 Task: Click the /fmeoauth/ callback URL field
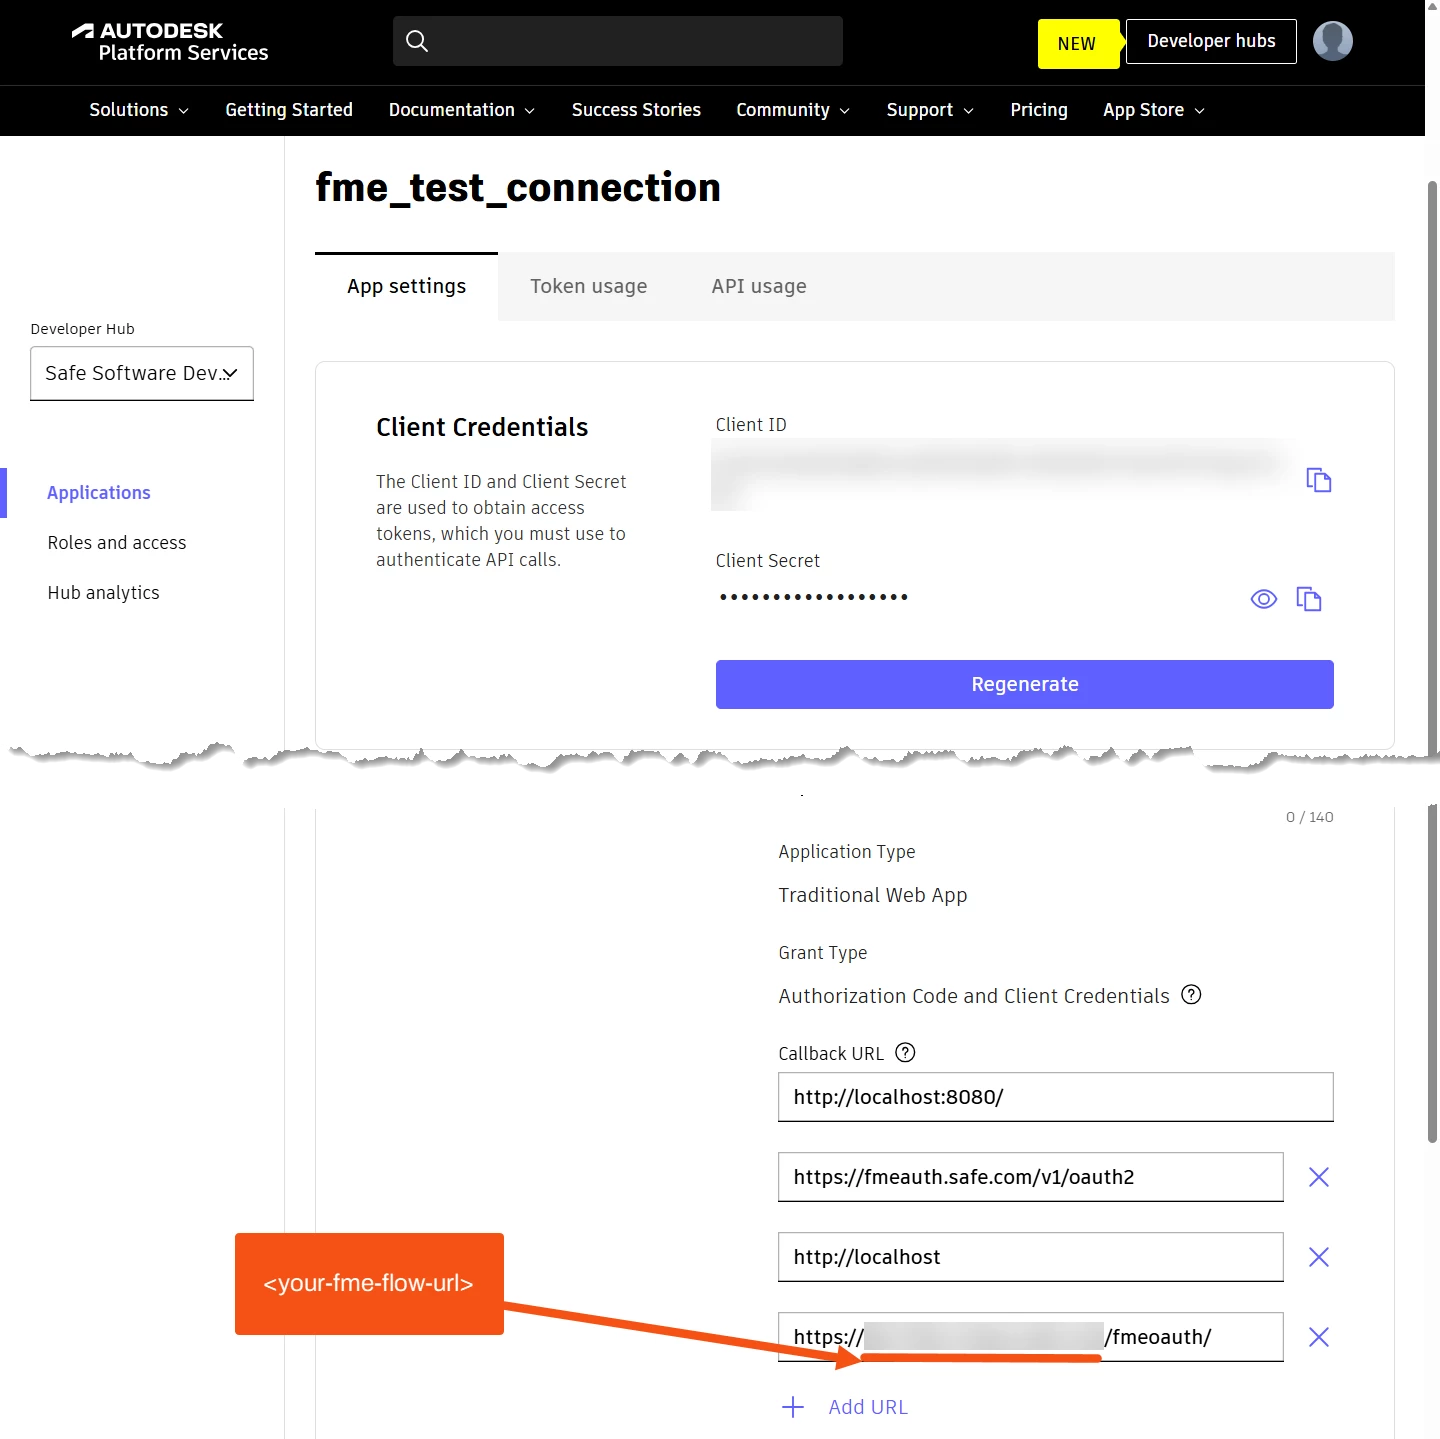[1030, 1337]
